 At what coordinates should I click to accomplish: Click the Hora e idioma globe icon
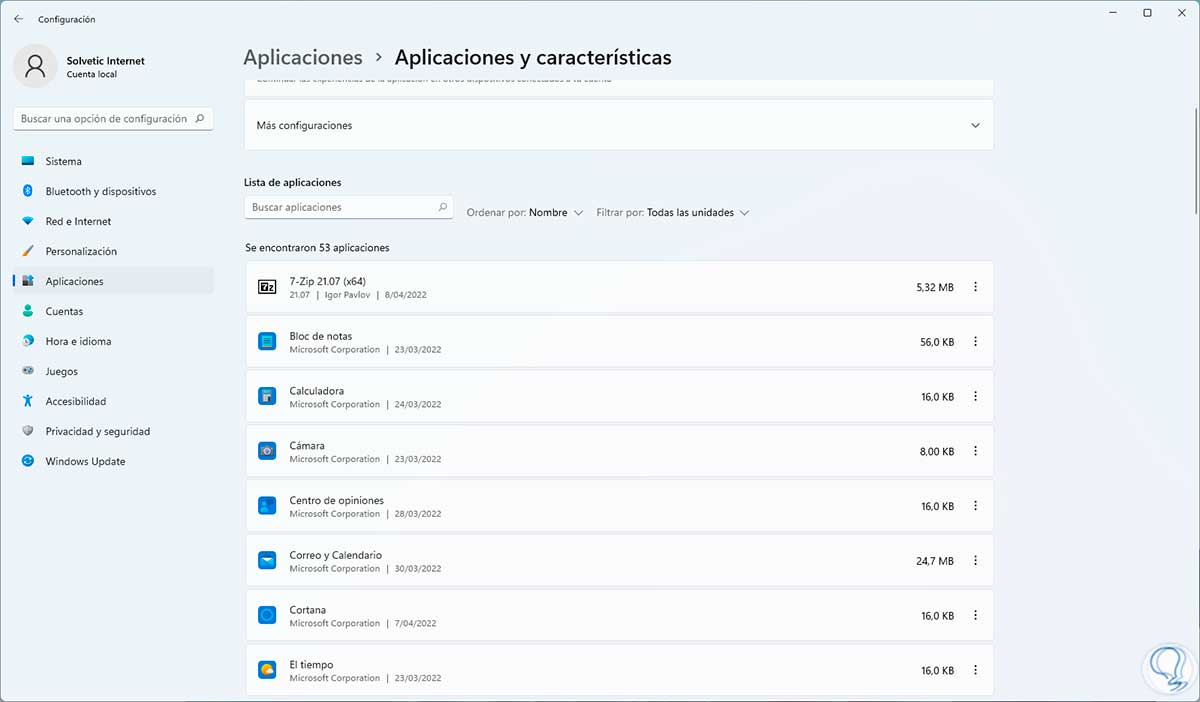click(x=27, y=341)
